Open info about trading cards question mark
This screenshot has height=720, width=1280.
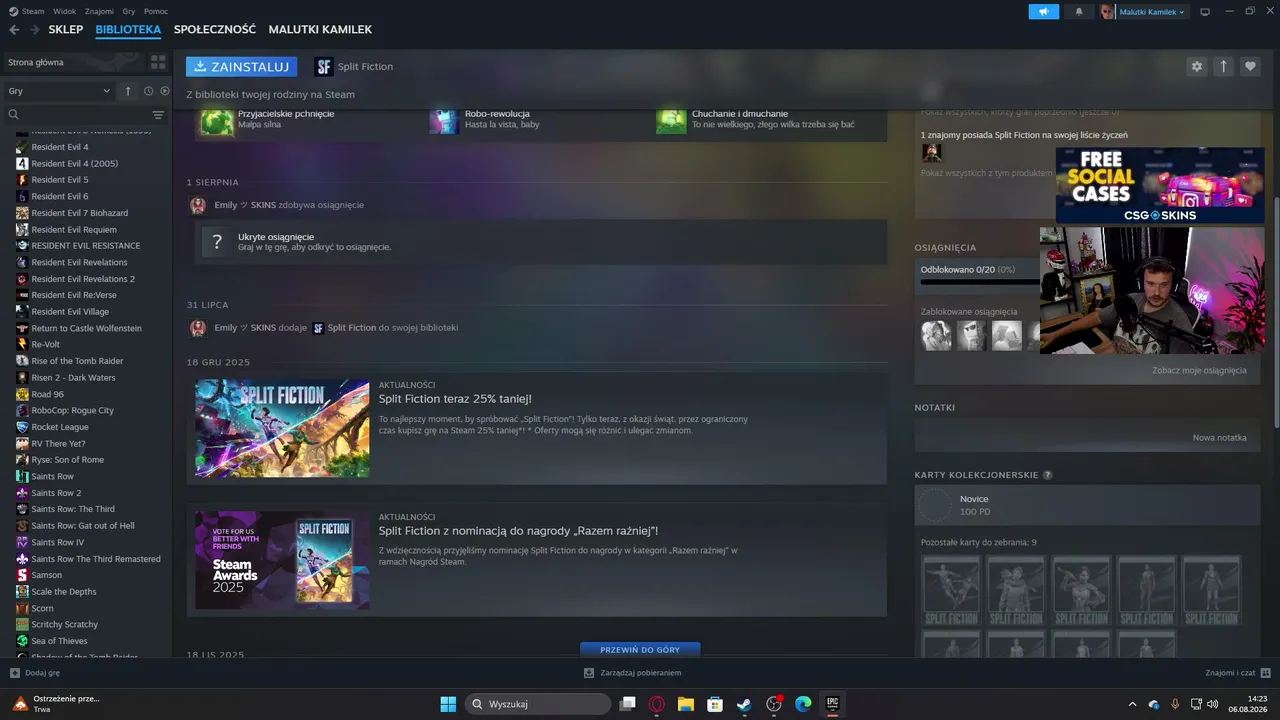[x=1047, y=475]
